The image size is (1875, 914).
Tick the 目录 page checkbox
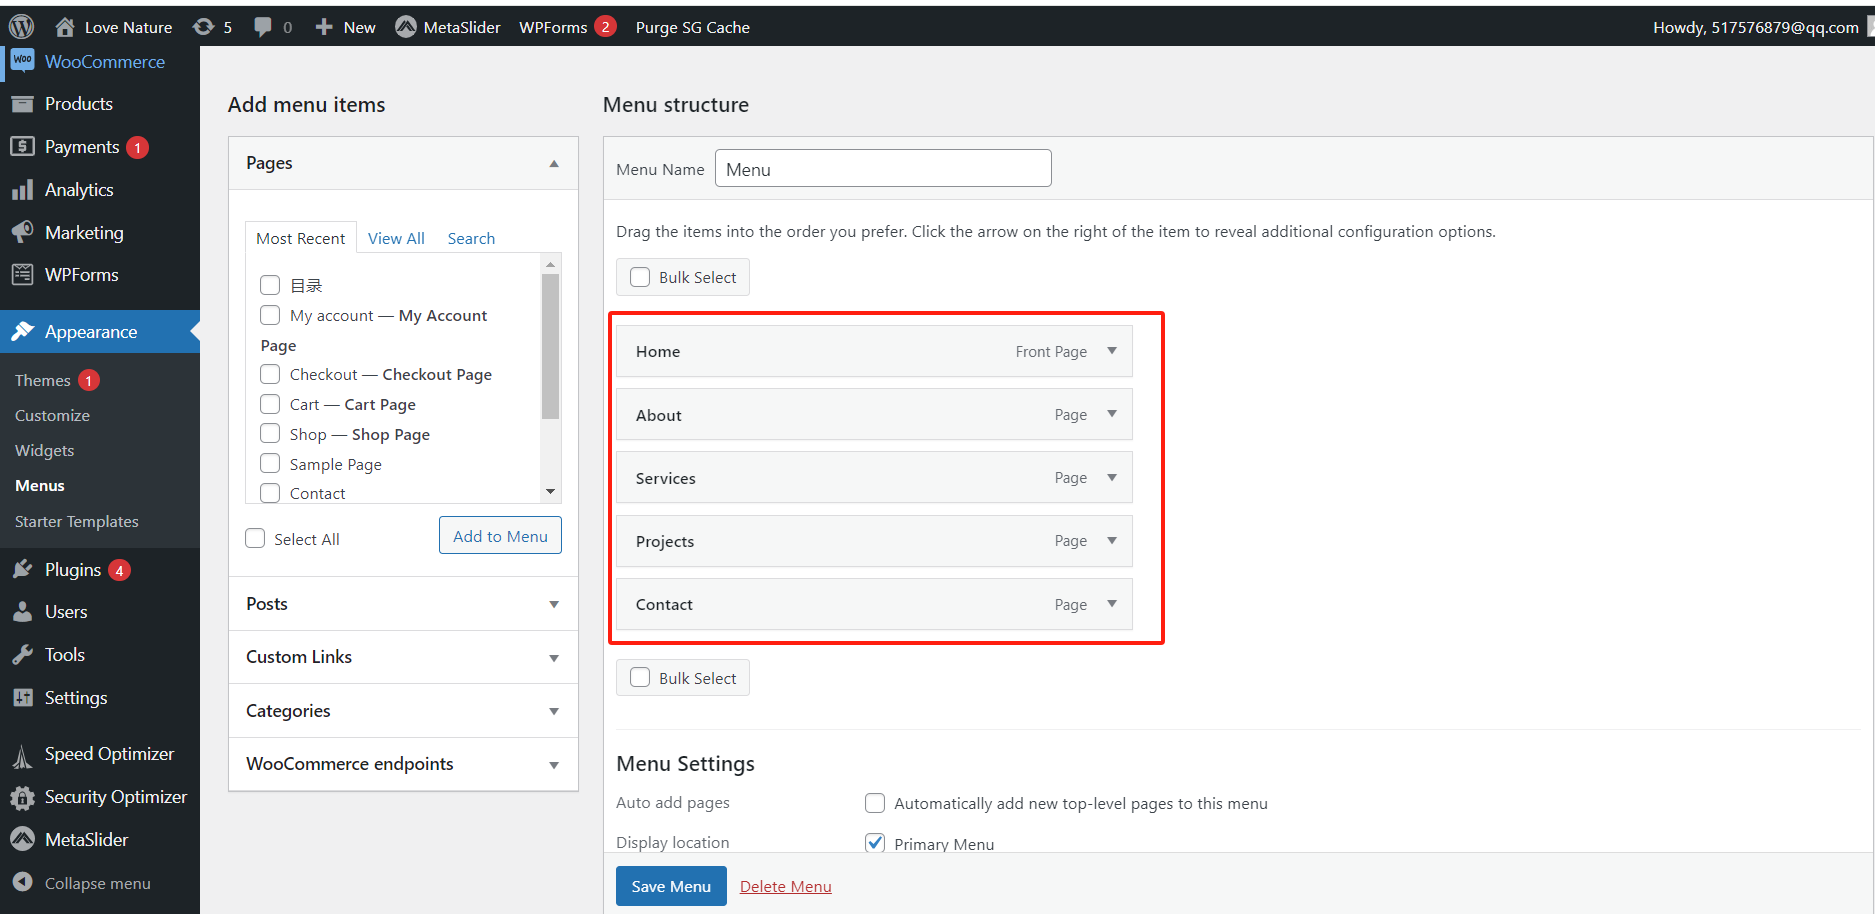pyautogui.click(x=270, y=285)
